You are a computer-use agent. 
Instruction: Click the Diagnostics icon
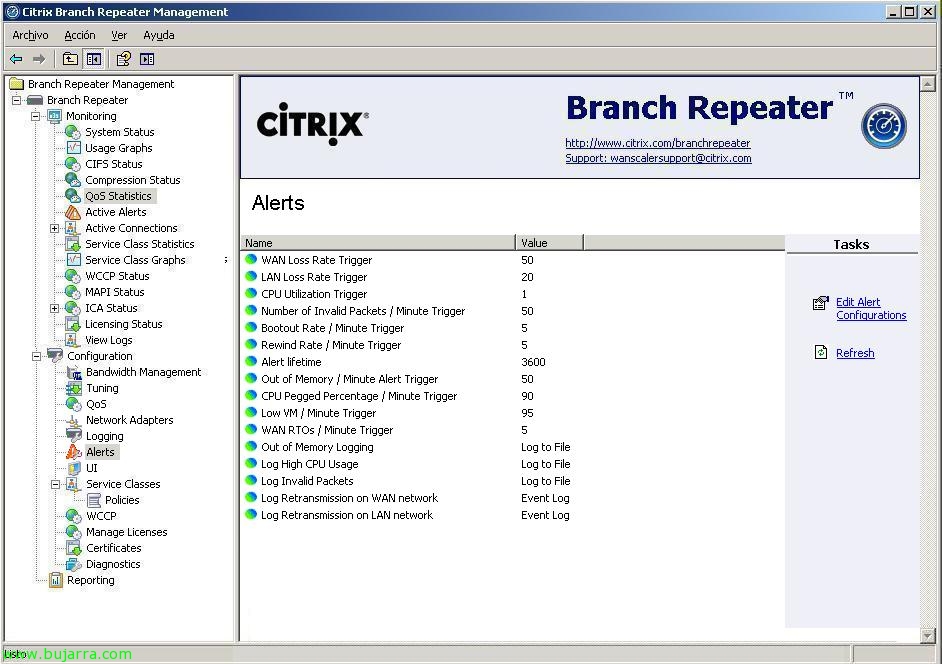(x=73, y=564)
